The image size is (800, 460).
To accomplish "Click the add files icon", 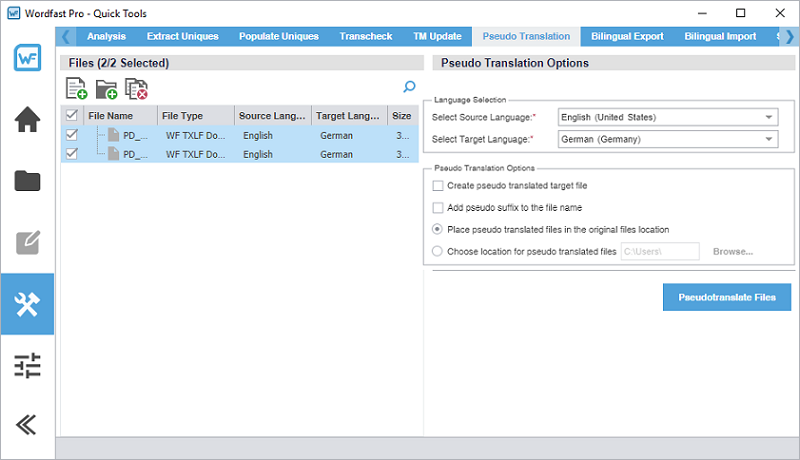I will 76,89.
